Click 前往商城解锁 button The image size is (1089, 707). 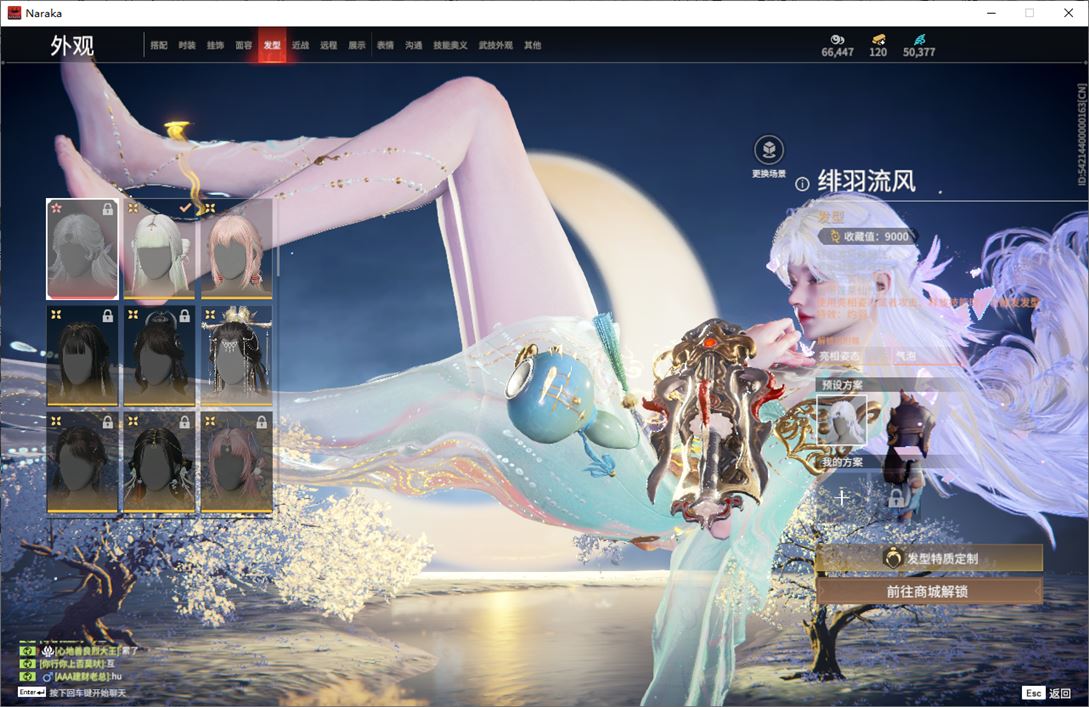pos(930,592)
